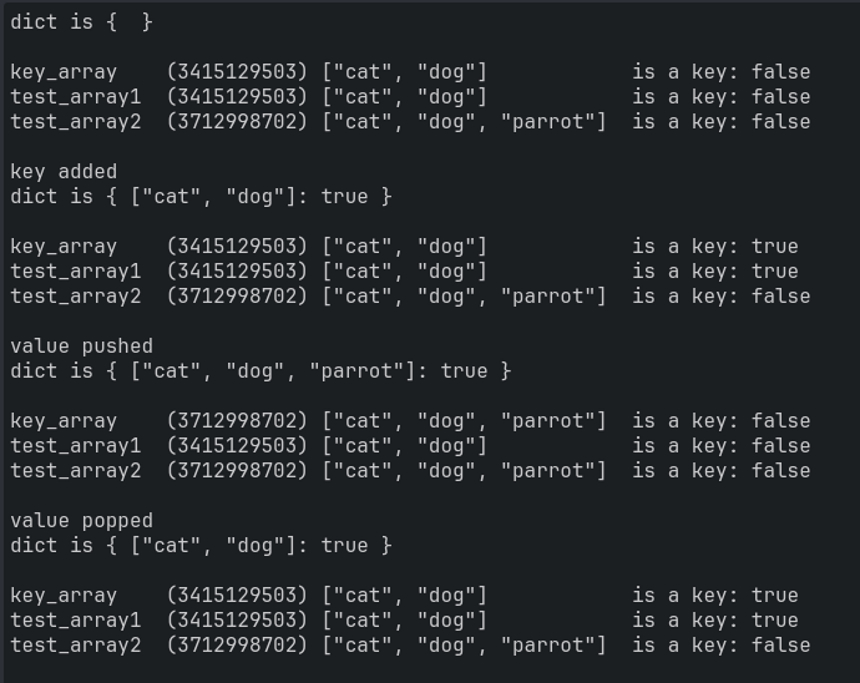Click test_array1 hash number in the final block
860x683 pixels.
(x=237, y=621)
